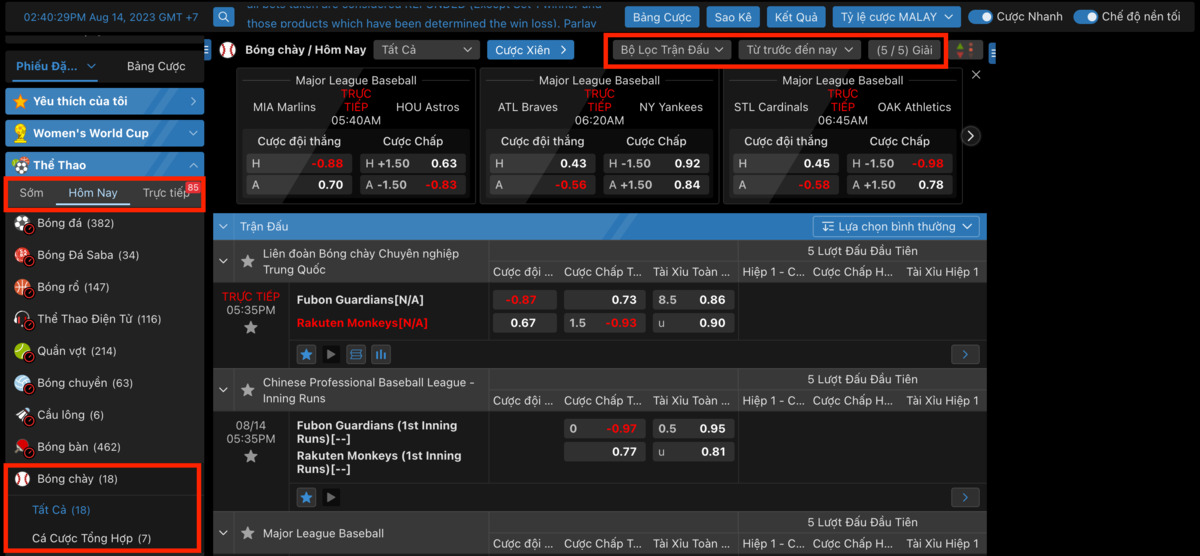Image resolution: width=1200 pixels, height=556 pixels.
Task: Toggle Chế độ nền tối dark mode
Action: click(1085, 17)
